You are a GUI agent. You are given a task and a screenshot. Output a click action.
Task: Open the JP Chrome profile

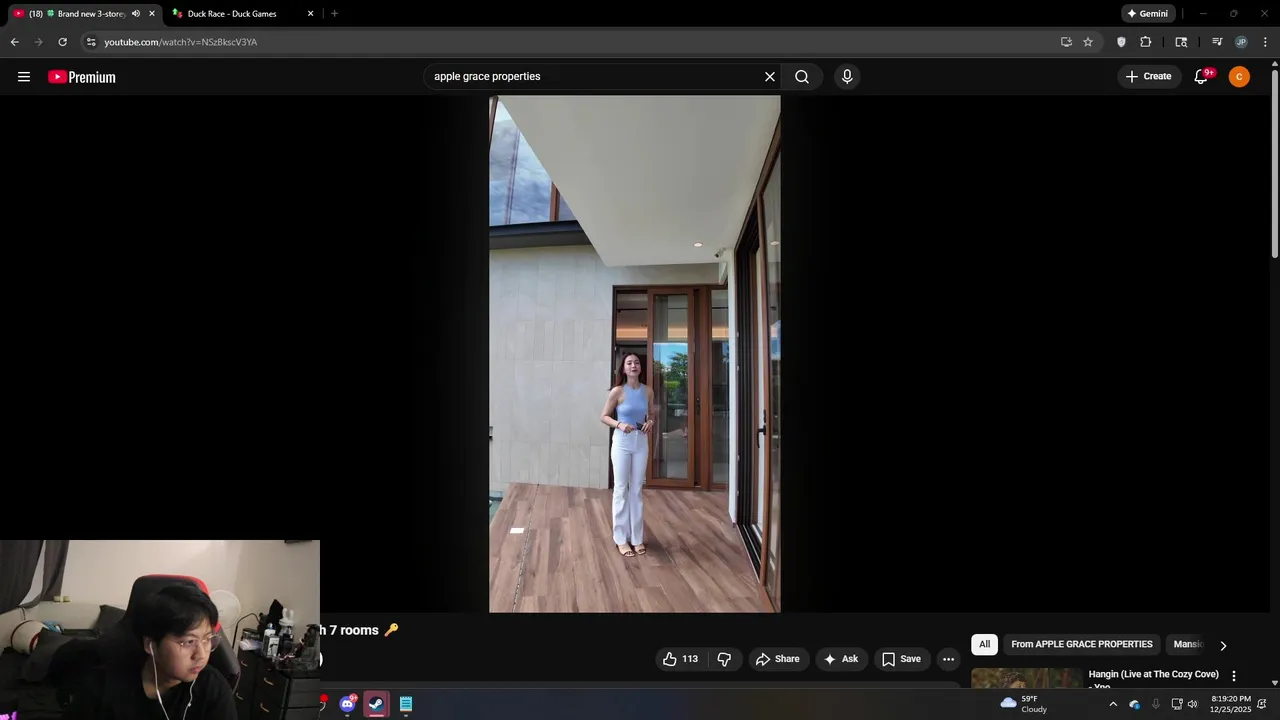(x=1241, y=42)
